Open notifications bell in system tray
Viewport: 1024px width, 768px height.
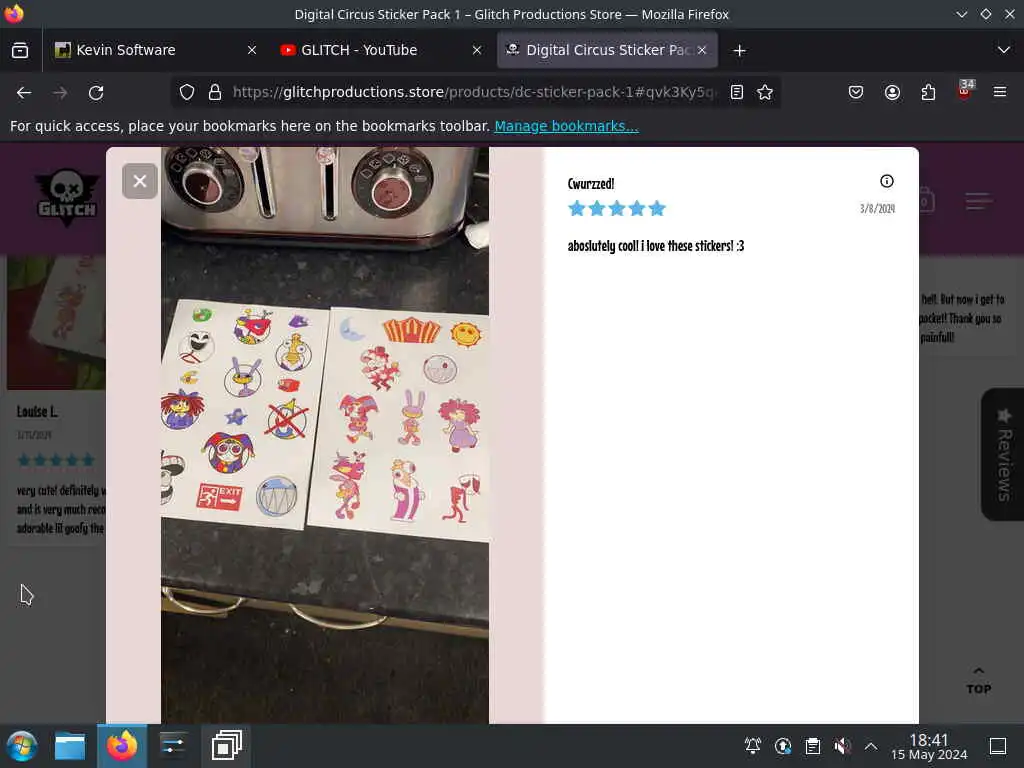click(x=752, y=745)
